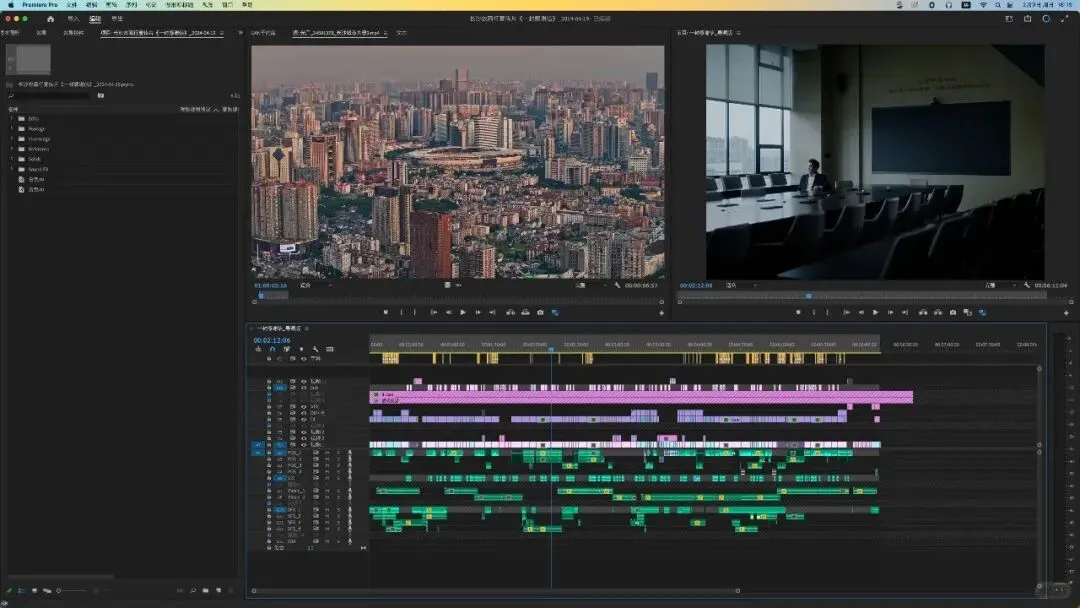Image resolution: width=1080 pixels, height=608 pixels.
Task: Open the Source monitor settings wrench
Action: click(x=618, y=285)
